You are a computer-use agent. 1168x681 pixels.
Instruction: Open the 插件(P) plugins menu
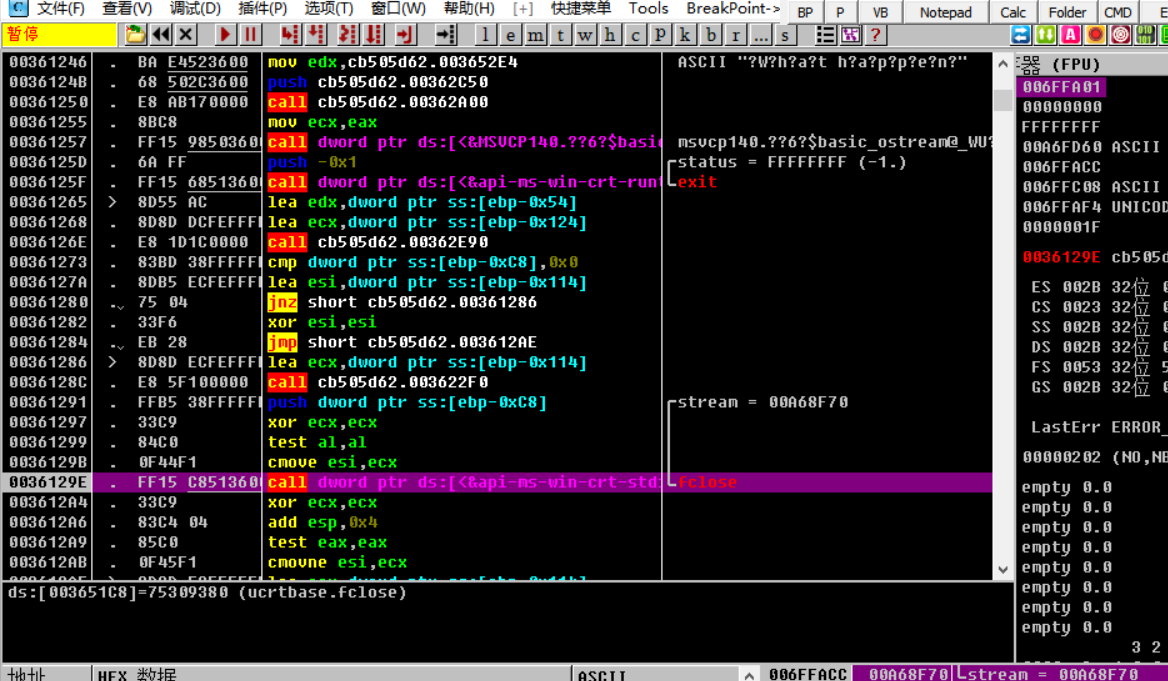(x=263, y=9)
